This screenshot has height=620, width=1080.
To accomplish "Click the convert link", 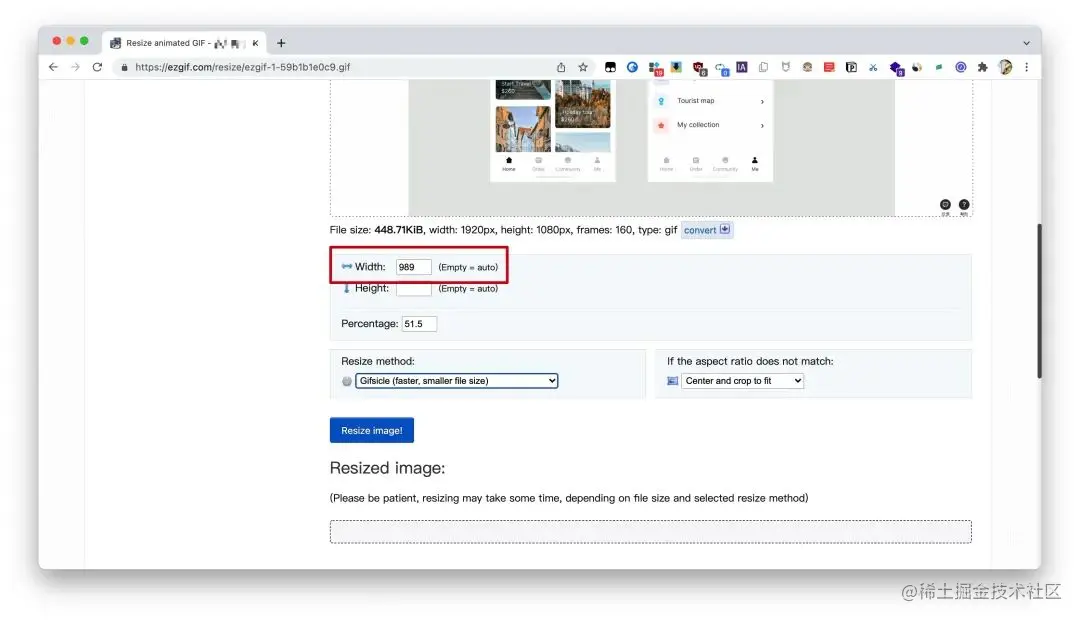I will coord(700,230).
